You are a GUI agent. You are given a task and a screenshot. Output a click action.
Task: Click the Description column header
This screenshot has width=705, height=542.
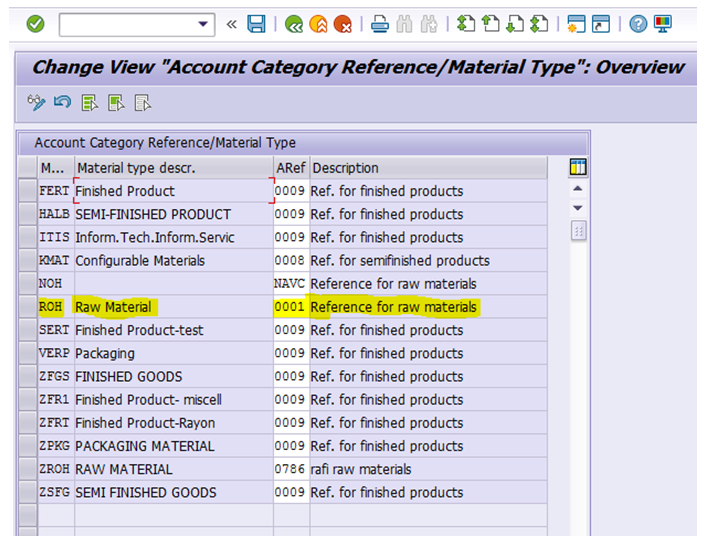tap(428, 168)
